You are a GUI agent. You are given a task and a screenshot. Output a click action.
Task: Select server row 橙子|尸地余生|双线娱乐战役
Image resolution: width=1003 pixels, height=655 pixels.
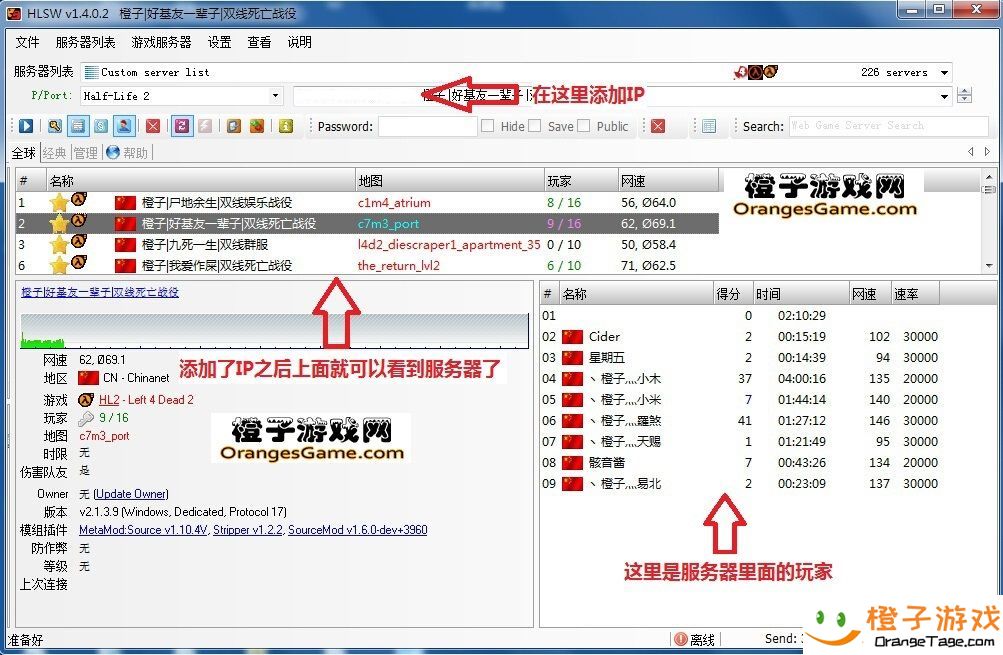click(367, 203)
